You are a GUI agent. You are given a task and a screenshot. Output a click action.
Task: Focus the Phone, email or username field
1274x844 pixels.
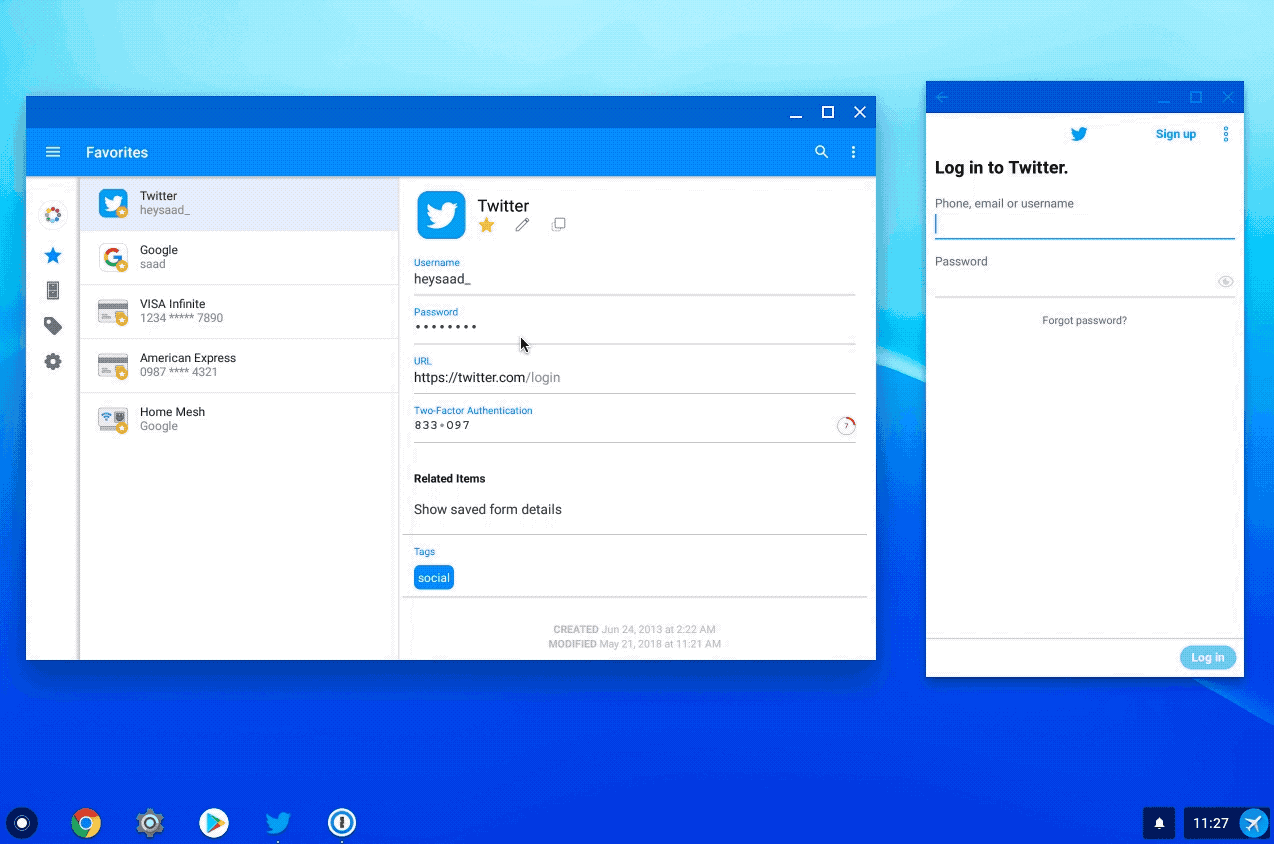[1084, 224]
